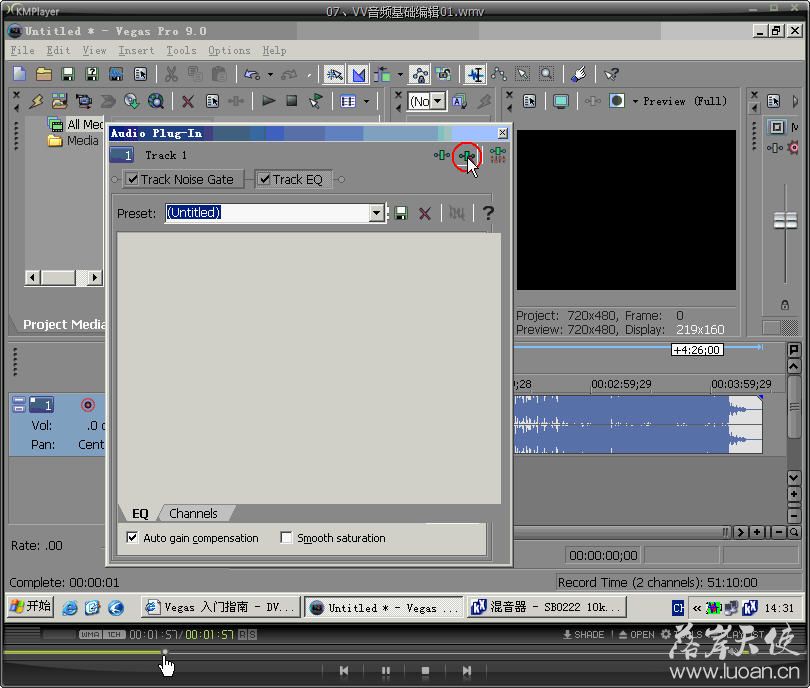This screenshot has height=688, width=810.
Task: Toggle Enable Snapping in main toolbar
Action: pos(334,74)
